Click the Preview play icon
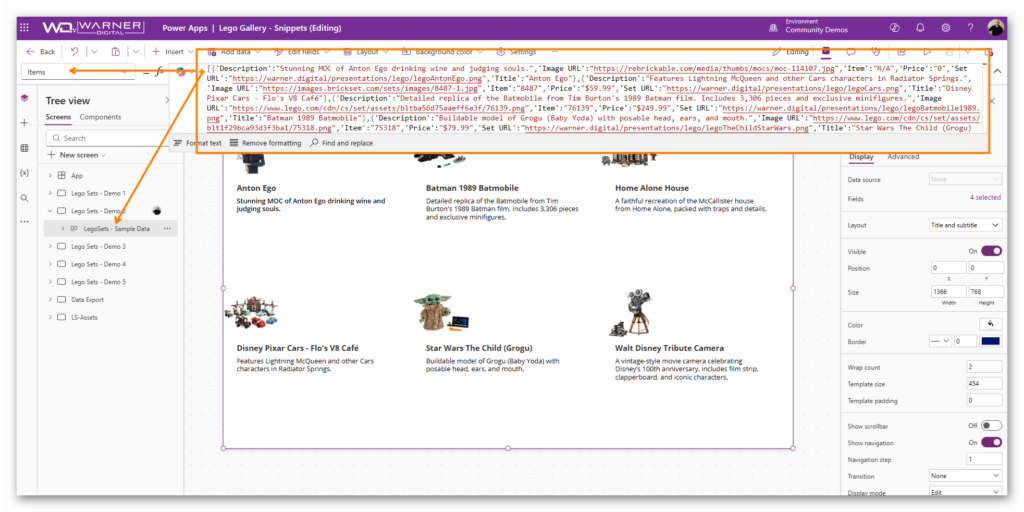This screenshot has height=512, width=1024. tap(927, 52)
